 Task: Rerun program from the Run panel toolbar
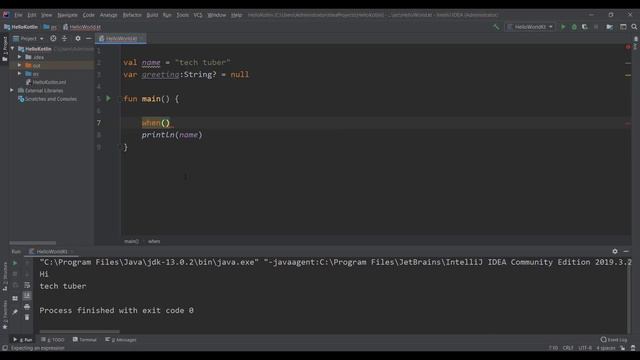tap(15, 263)
